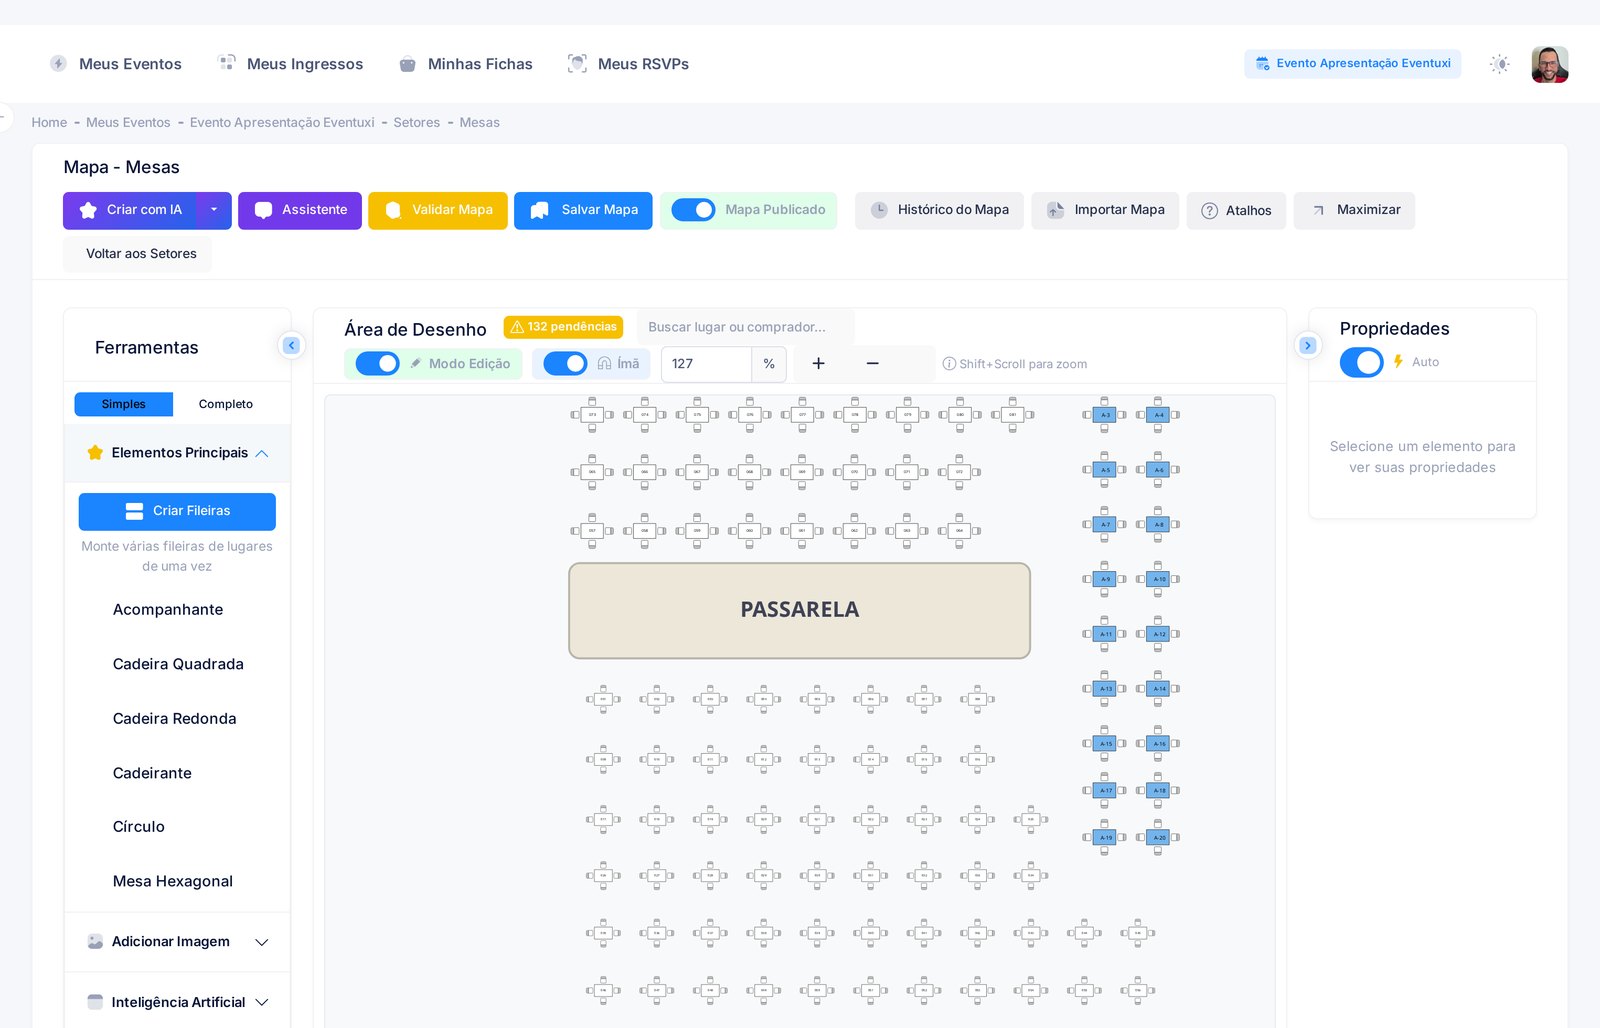Screen dimensions: 1600x1028
Task: Select blue table A-10
Action: (1159, 580)
